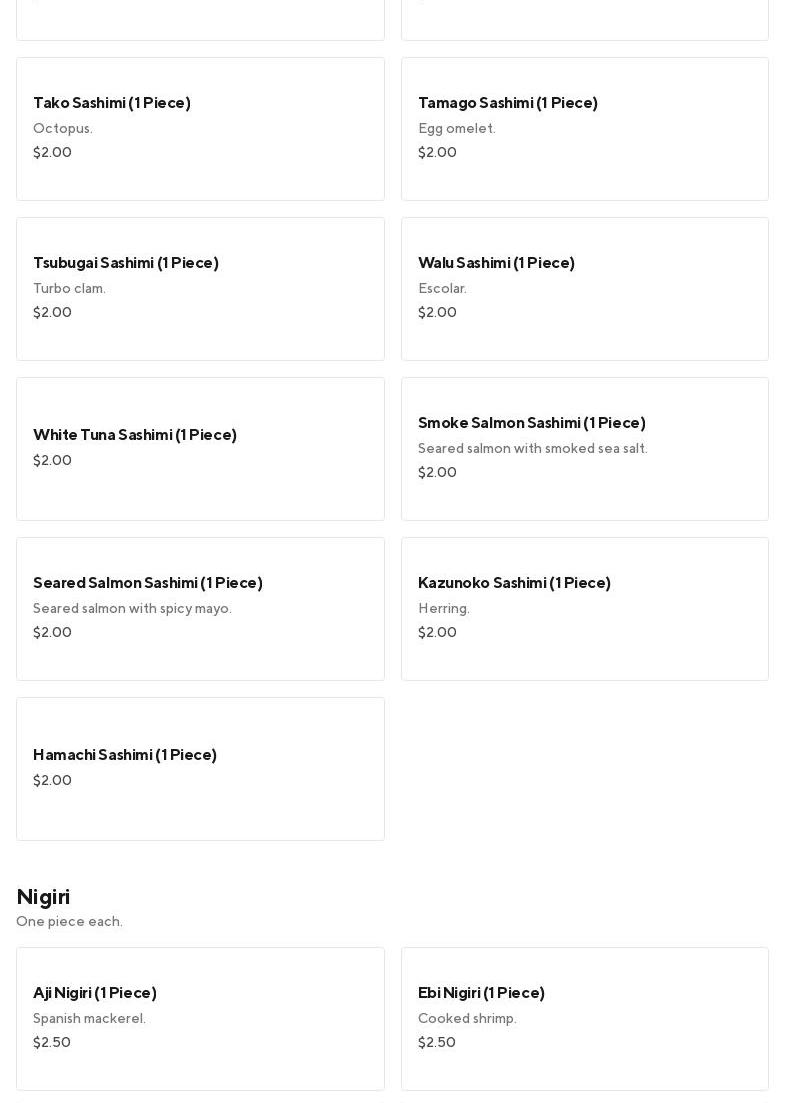Click the "One piece each." section description
This screenshot has width=785, height=1103.
[x=69, y=922]
